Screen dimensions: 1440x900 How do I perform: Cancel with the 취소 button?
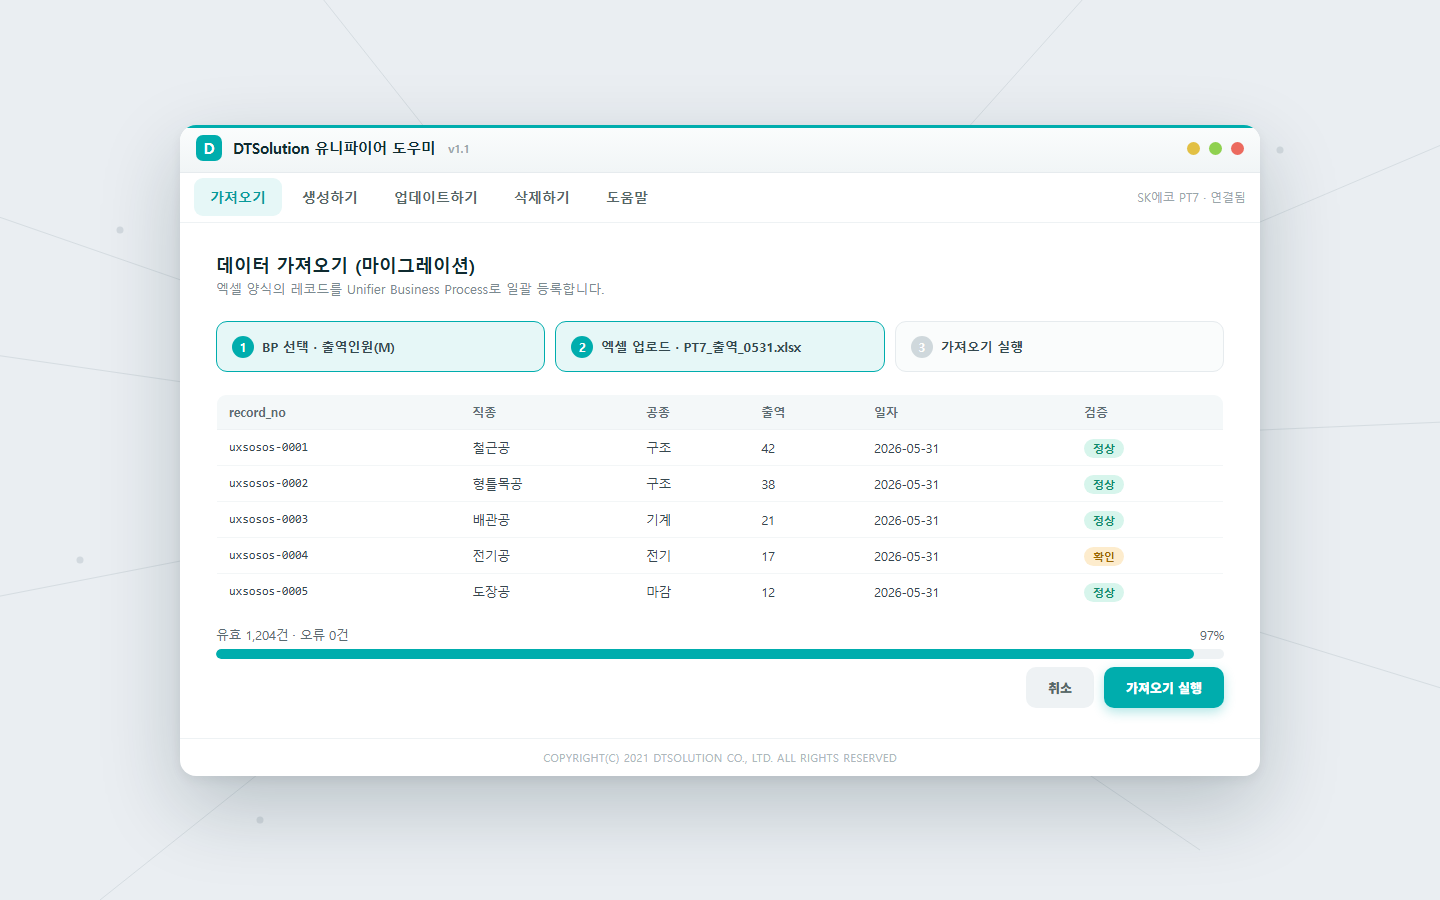pyautogui.click(x=1060, y=688)
